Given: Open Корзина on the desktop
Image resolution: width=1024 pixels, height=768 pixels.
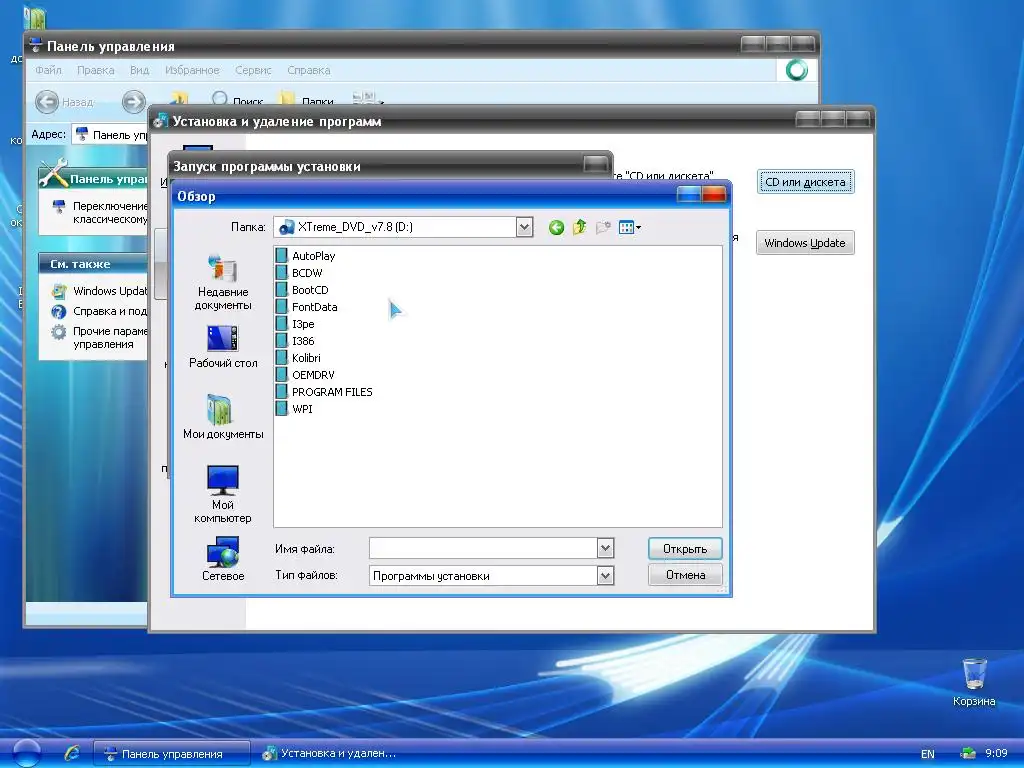Looking at the screenshot, I should [974, 682].
